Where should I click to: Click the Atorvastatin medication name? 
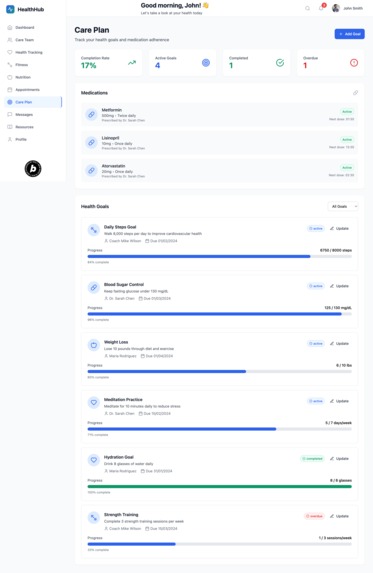[113, 166]
